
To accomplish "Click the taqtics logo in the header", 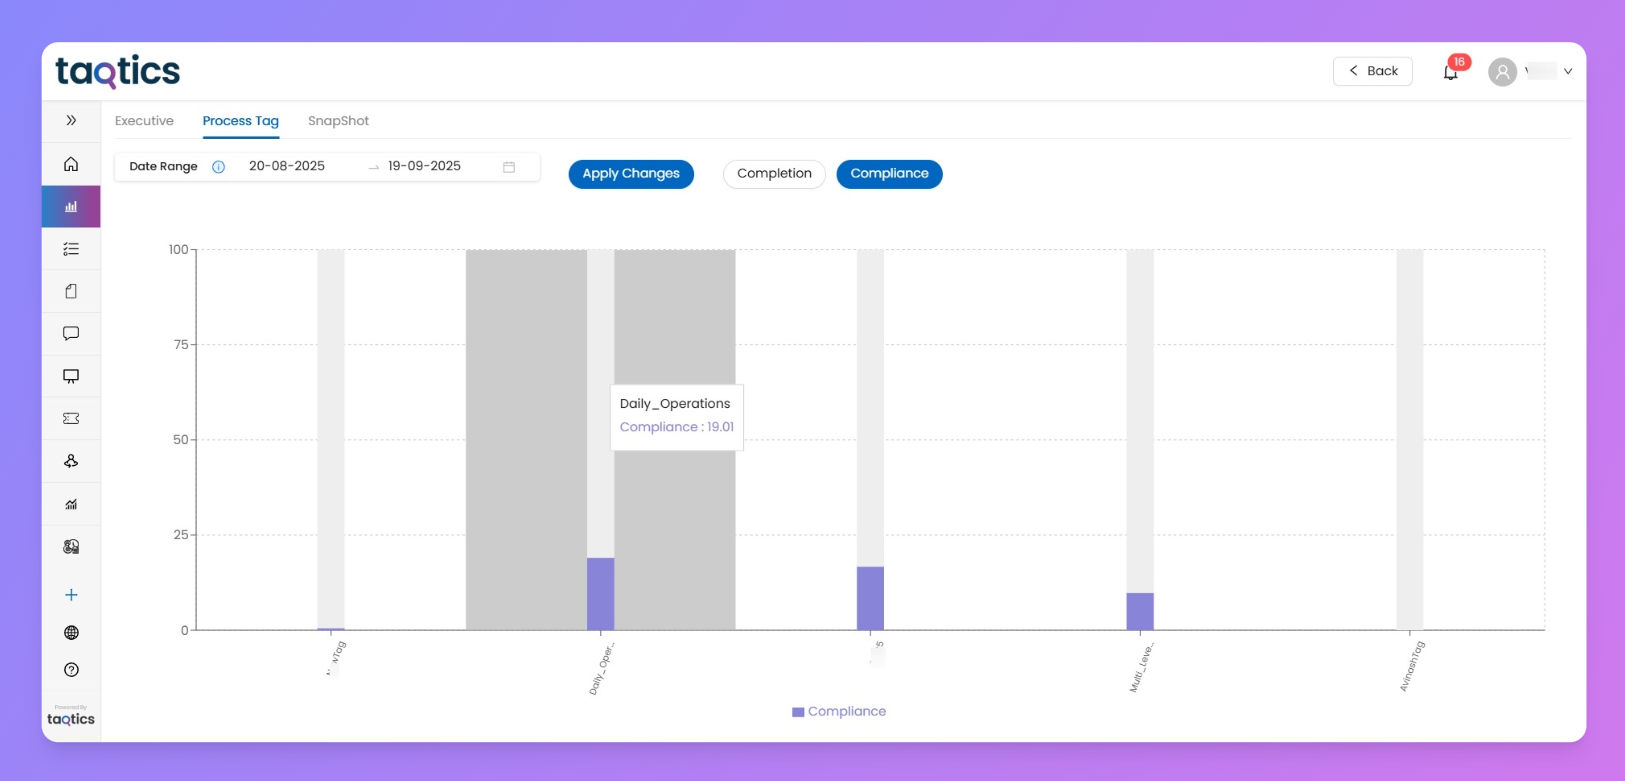I will [118, 72].
